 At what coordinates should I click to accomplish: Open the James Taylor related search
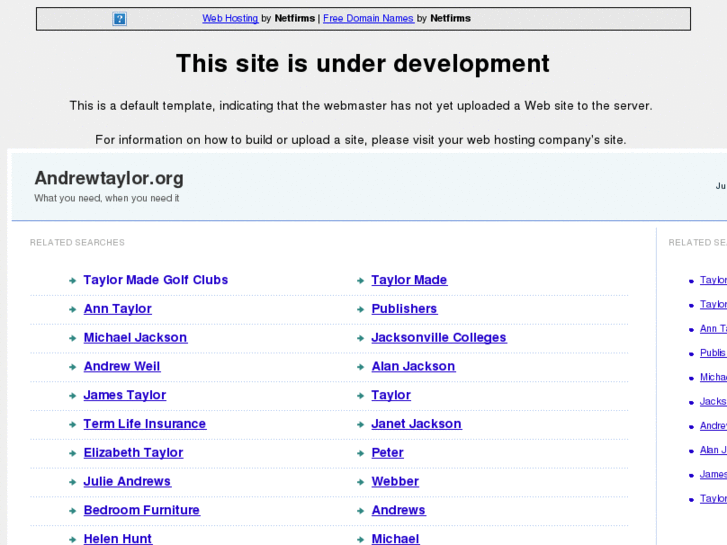pyautogui.click(x=125, y=395)
